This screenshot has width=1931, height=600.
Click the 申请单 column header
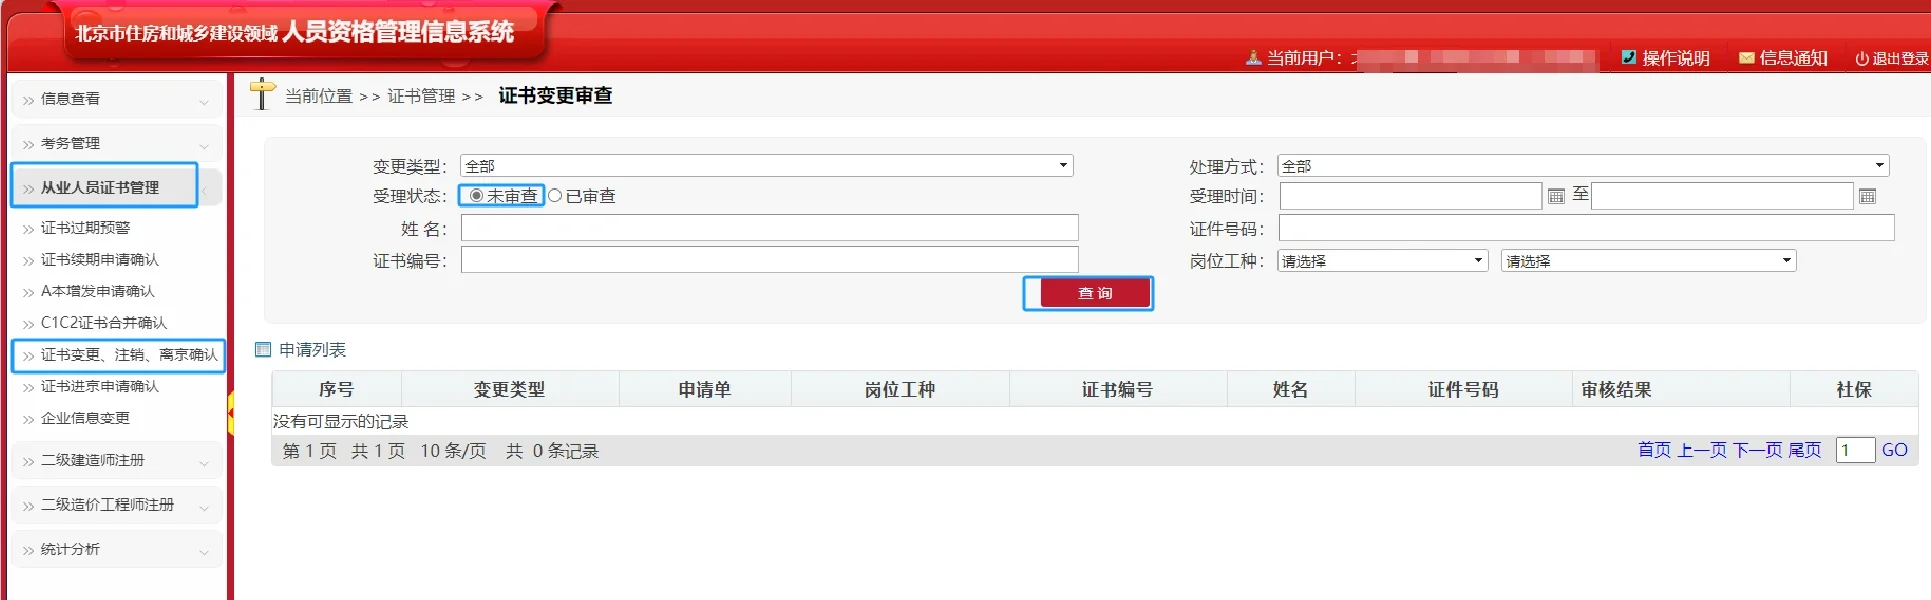(x=705, y=389)
